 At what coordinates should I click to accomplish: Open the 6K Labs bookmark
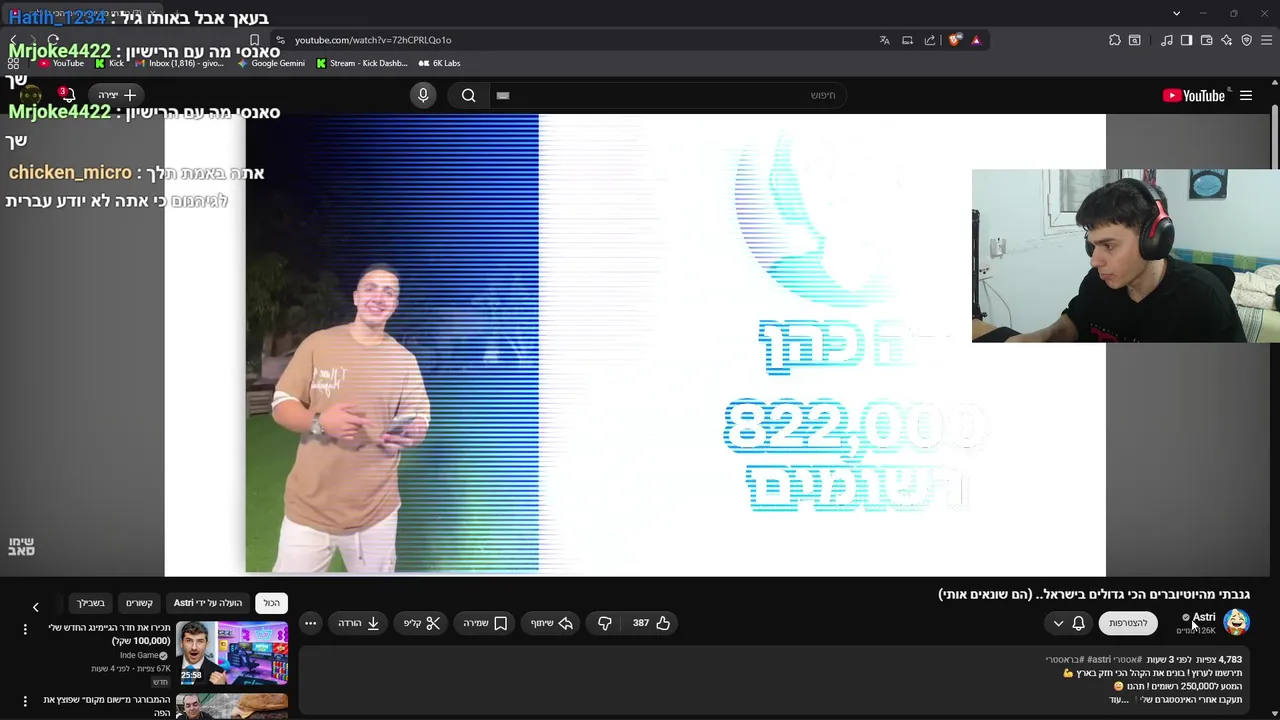coord(440,63)
